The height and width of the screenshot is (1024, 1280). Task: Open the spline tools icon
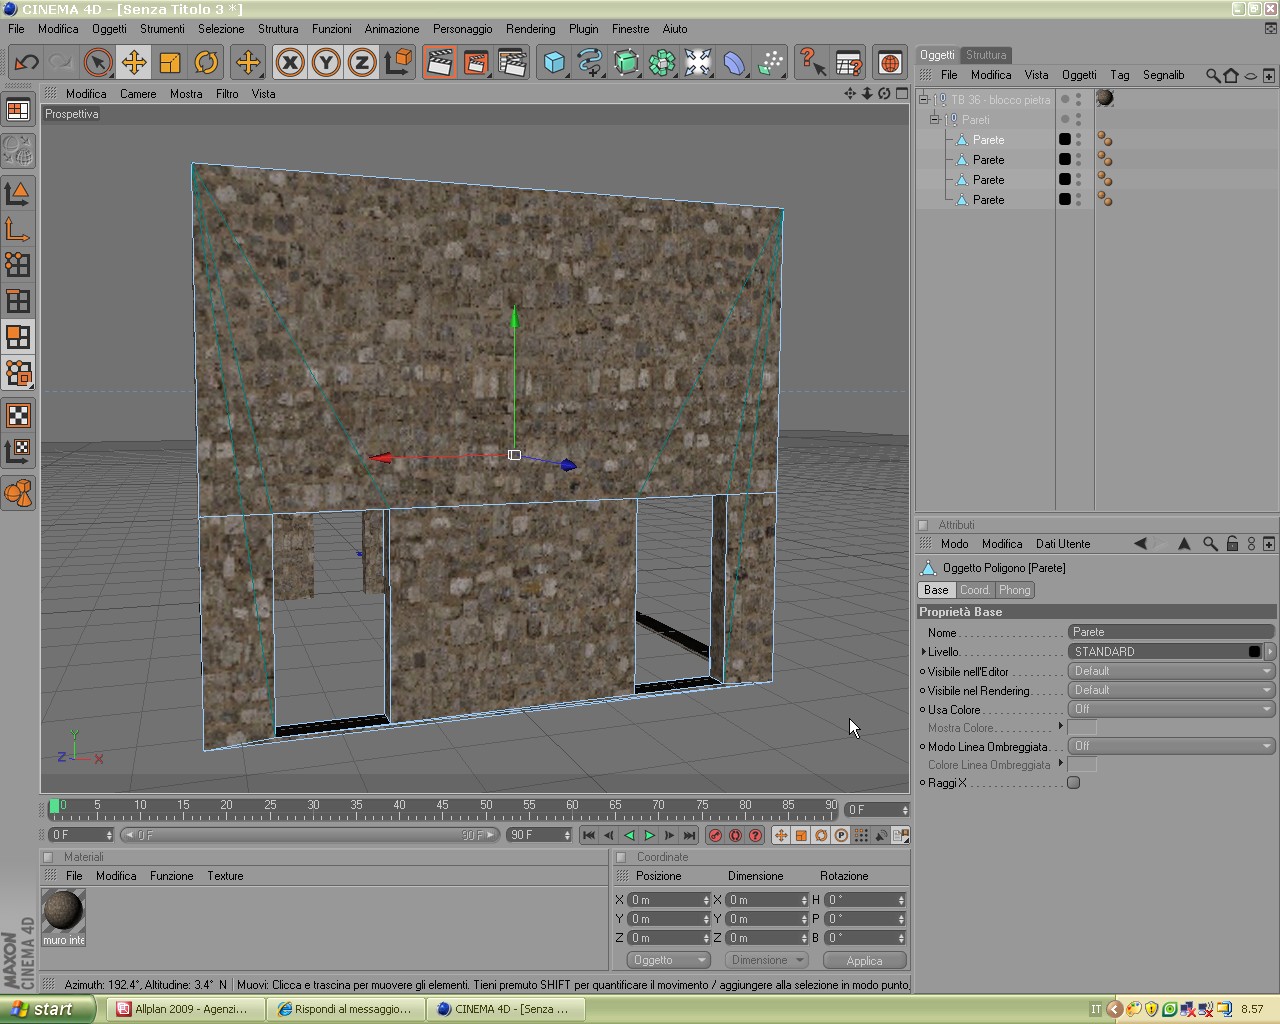click(x=590, y=63)
